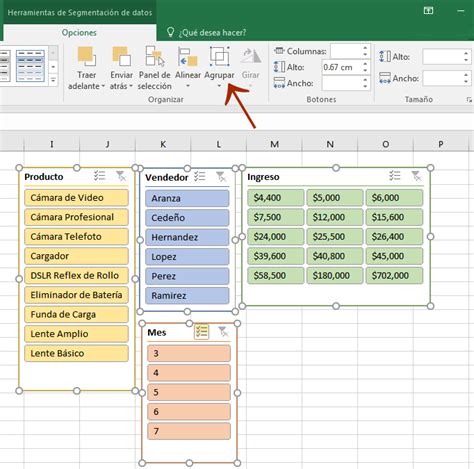This screenshot has height=469, width=474.
Task: Clear filter on Ingreso slicer
Action: 416,176
